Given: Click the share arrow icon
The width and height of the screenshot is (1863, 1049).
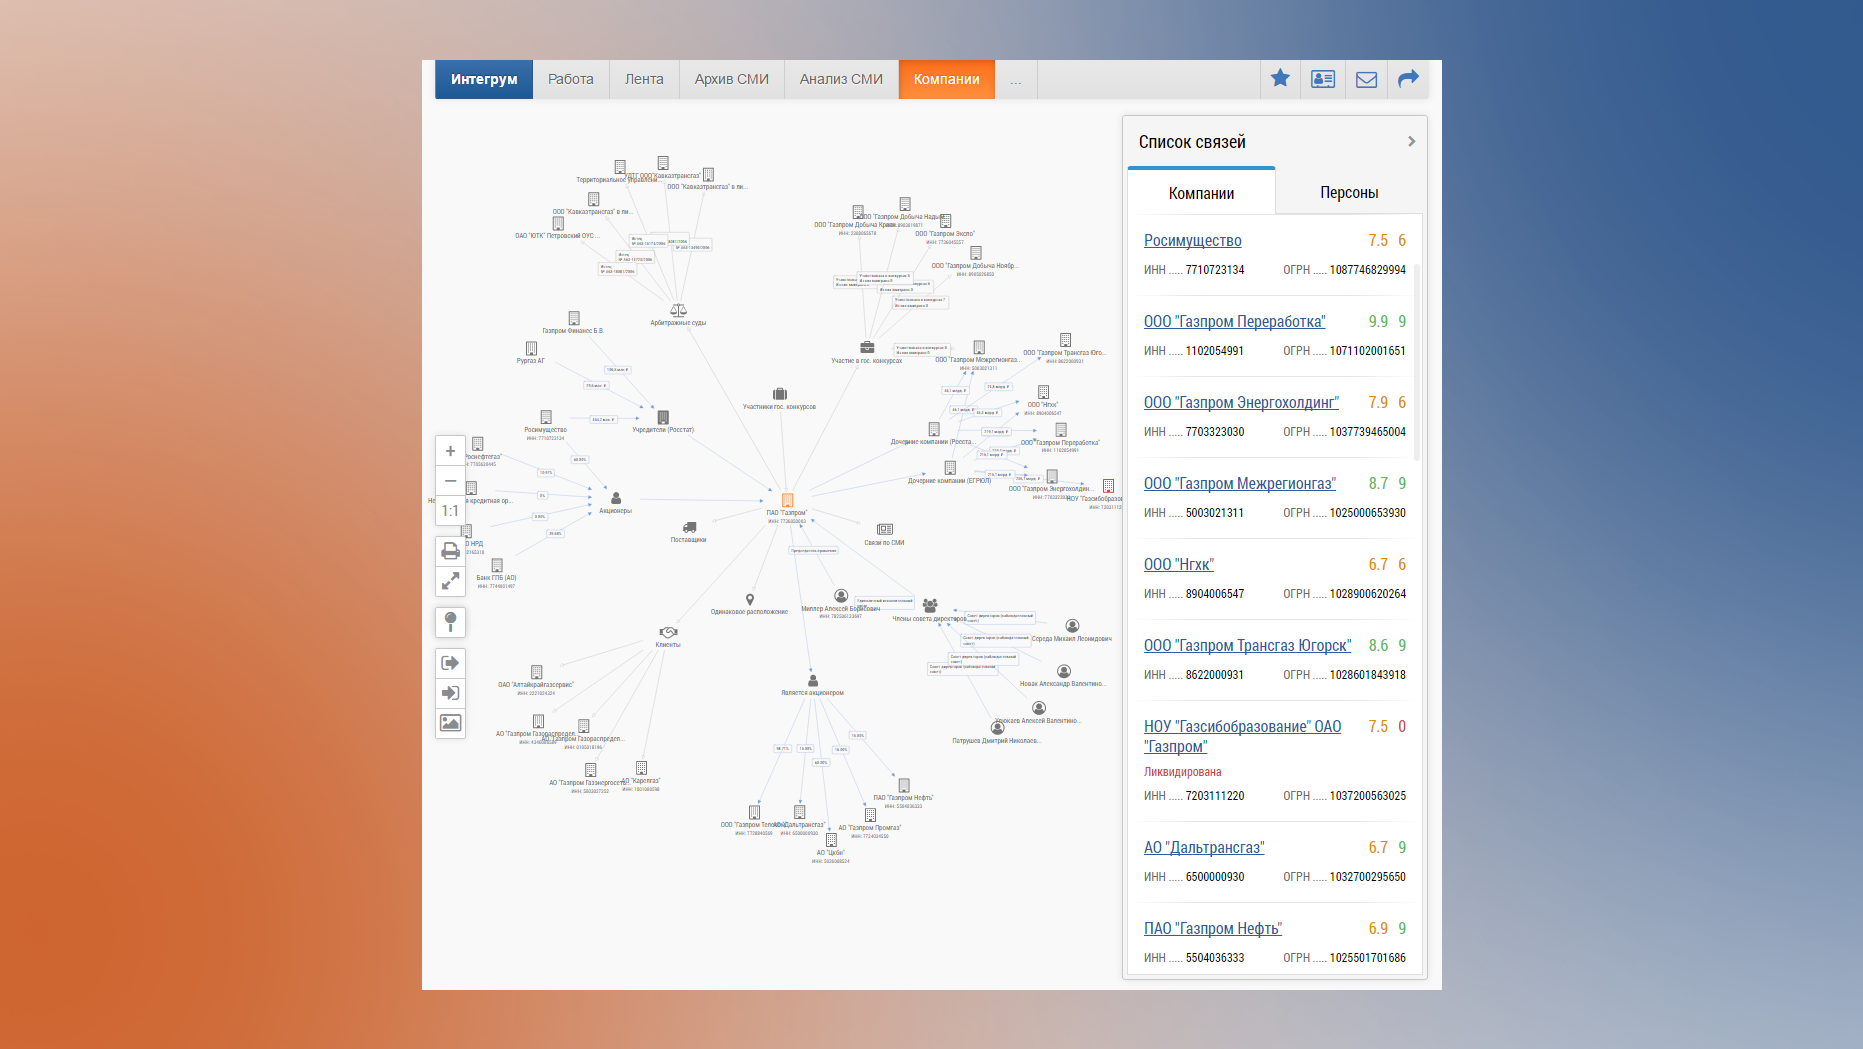Looking at the screenshot, I should [x=1408, y=79].
